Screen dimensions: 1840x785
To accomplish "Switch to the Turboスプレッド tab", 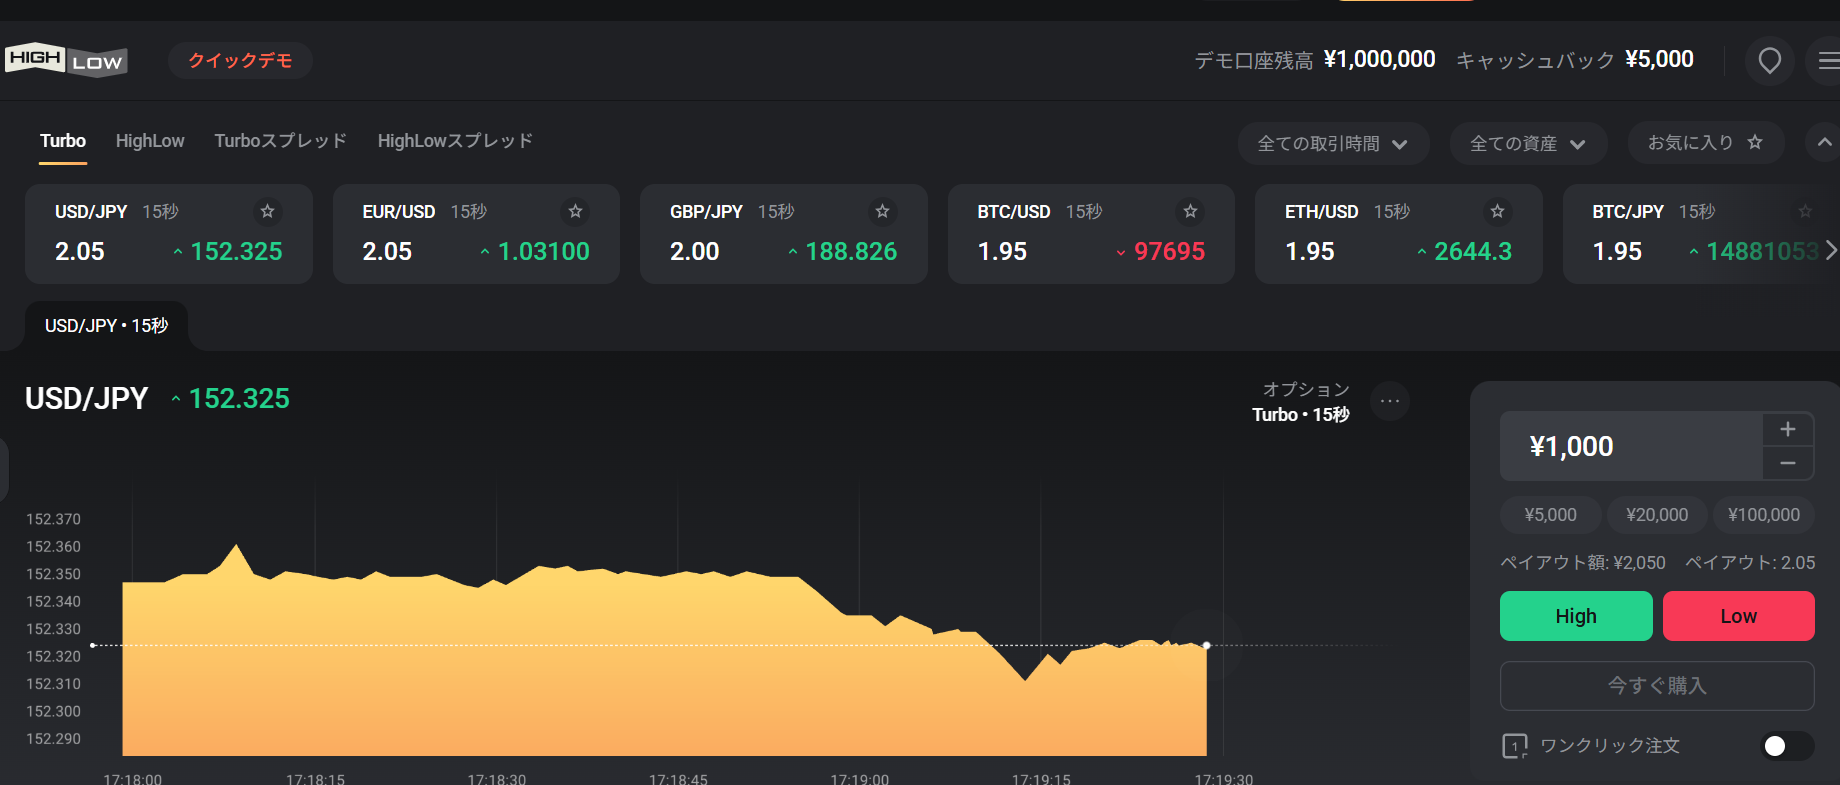I will coord(281,141).
